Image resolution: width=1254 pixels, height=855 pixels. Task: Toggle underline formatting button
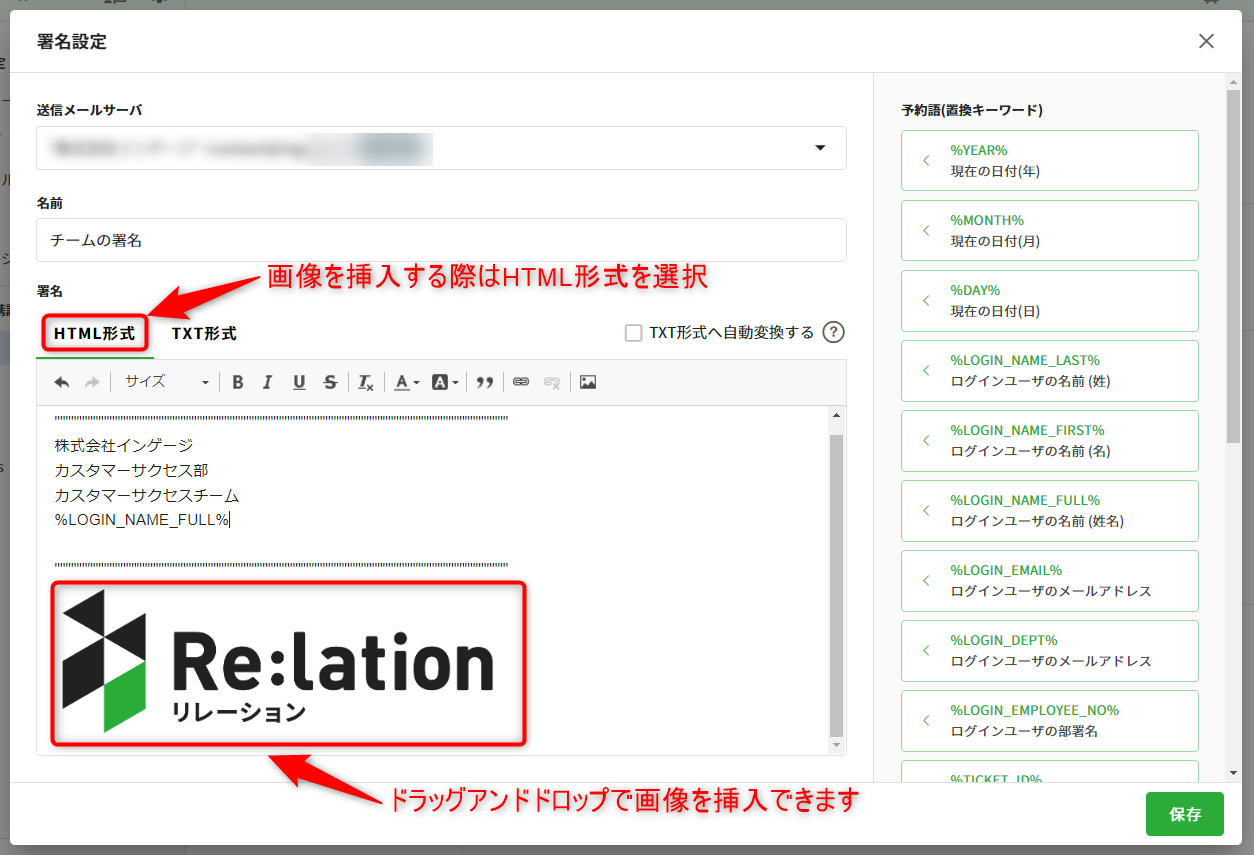point(299,382)
